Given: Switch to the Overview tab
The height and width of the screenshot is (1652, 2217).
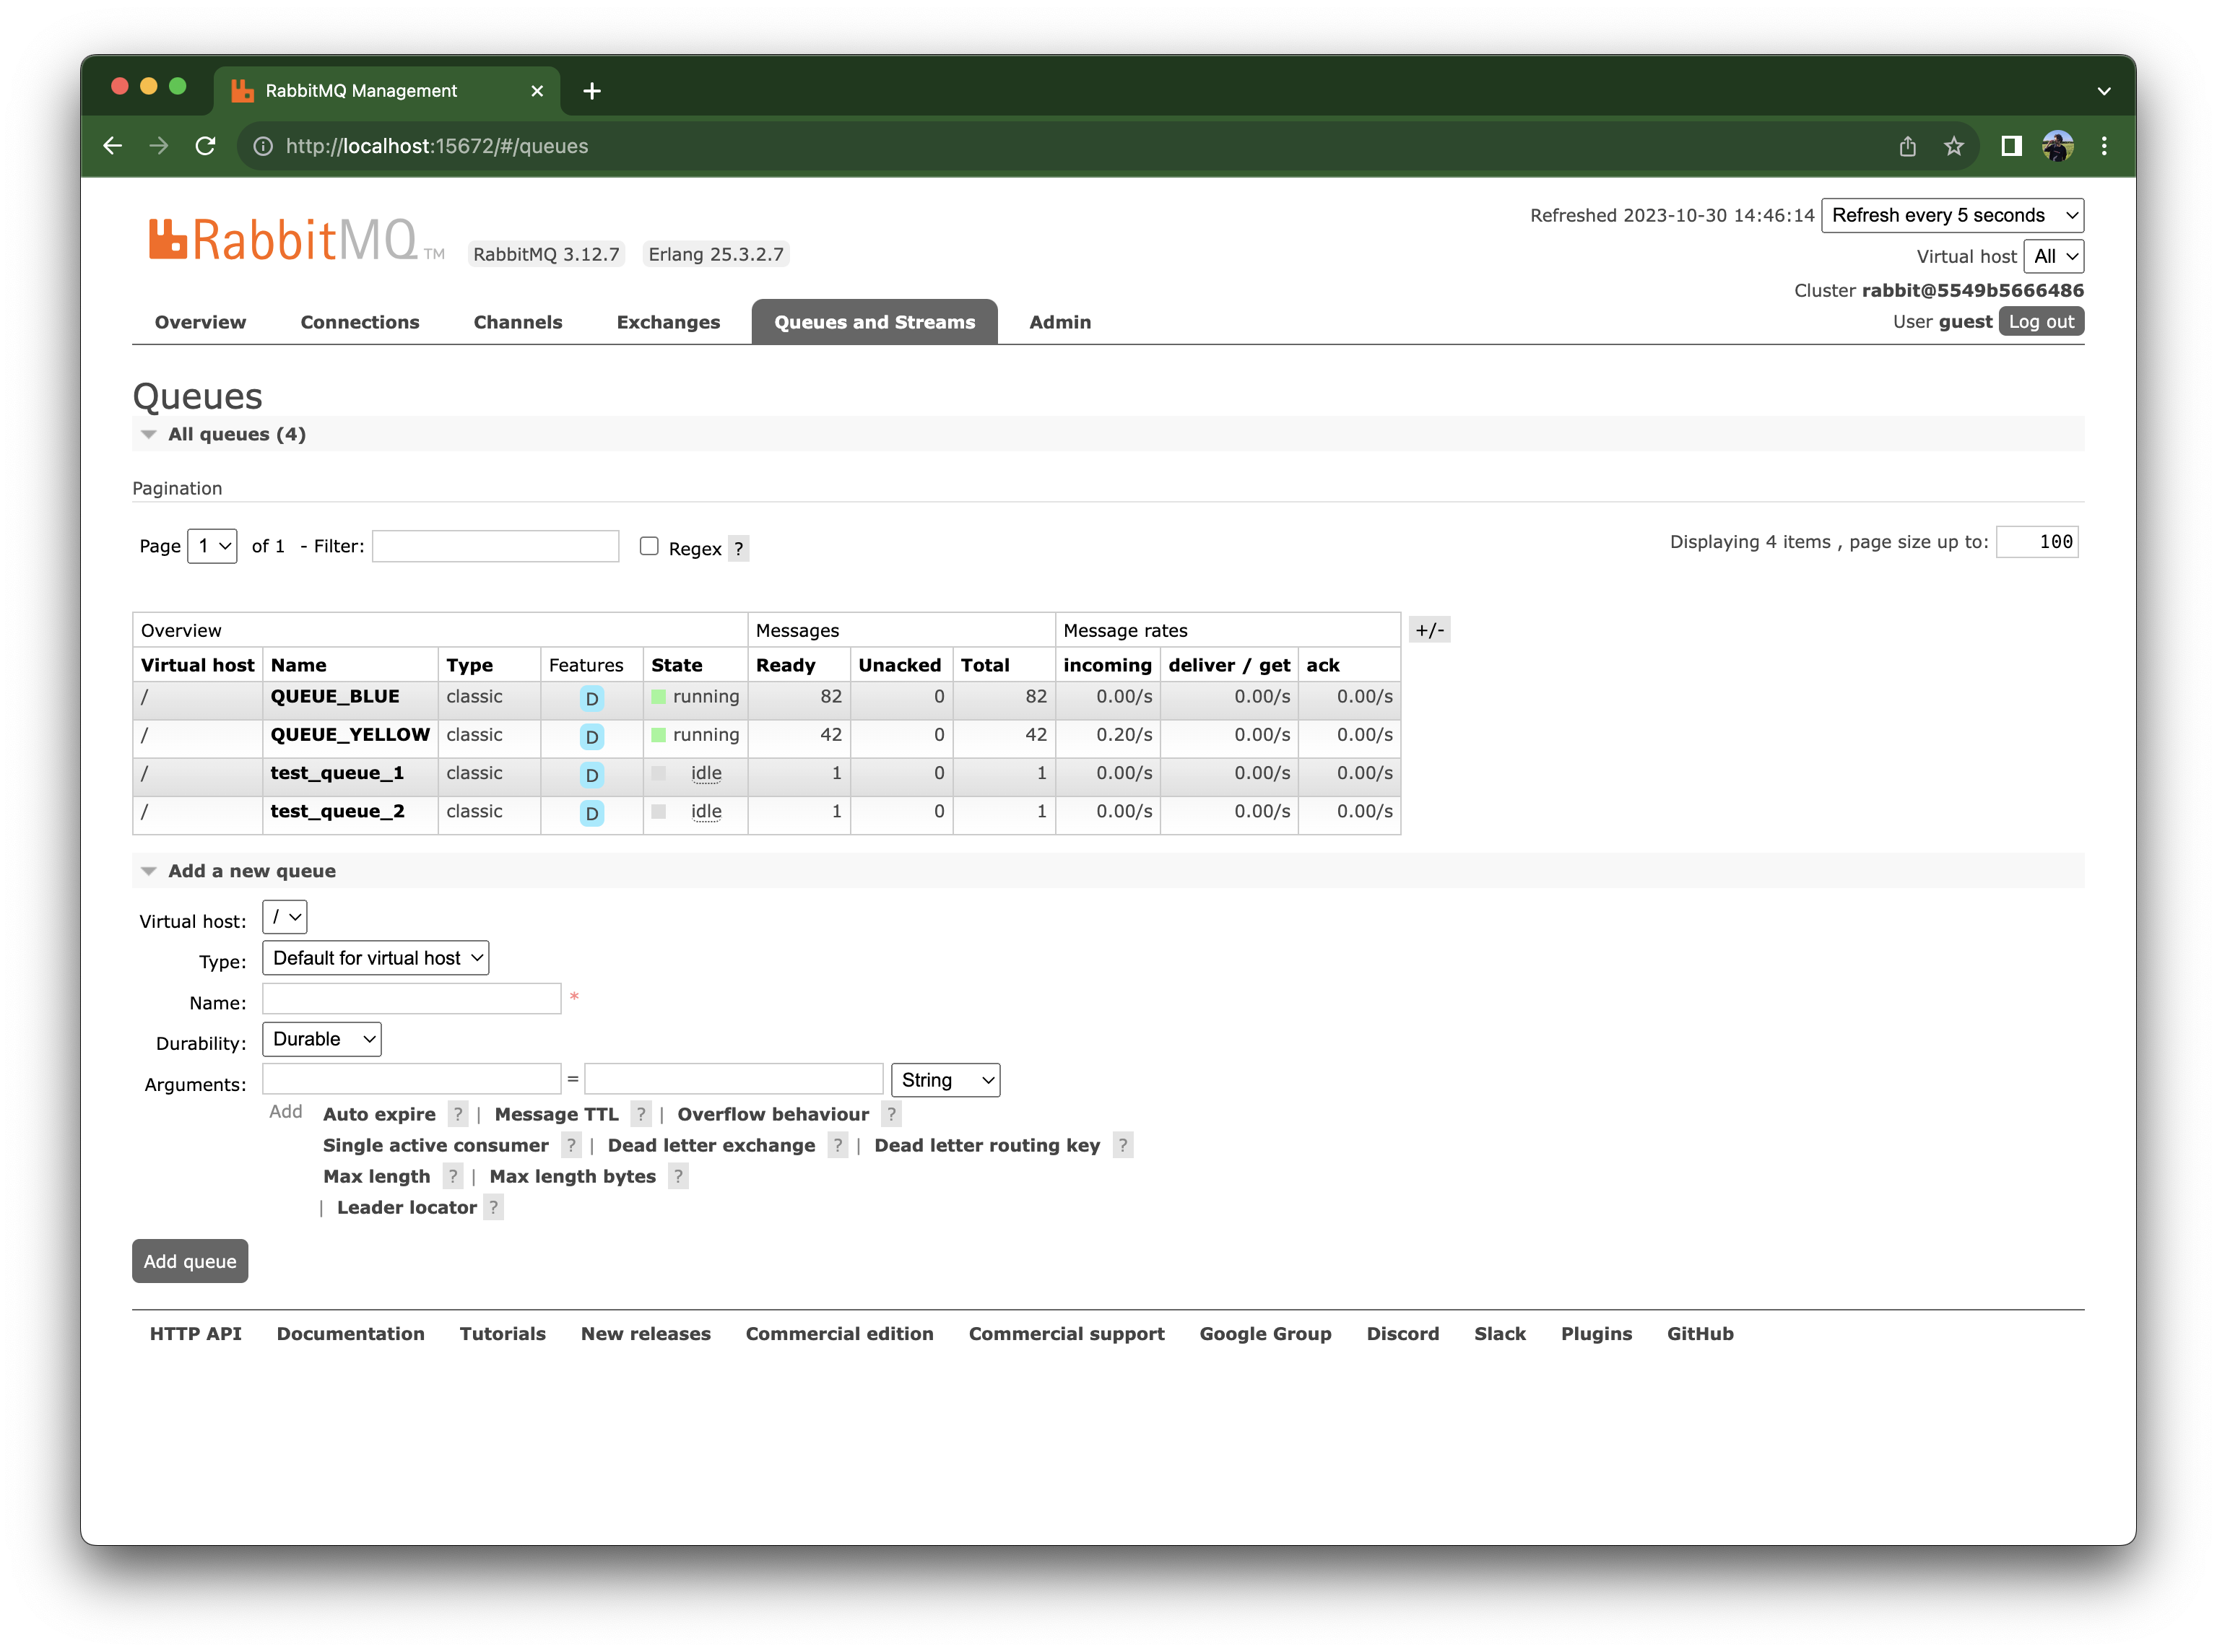Looking at the screenshot, I should (x=200, y=322).
